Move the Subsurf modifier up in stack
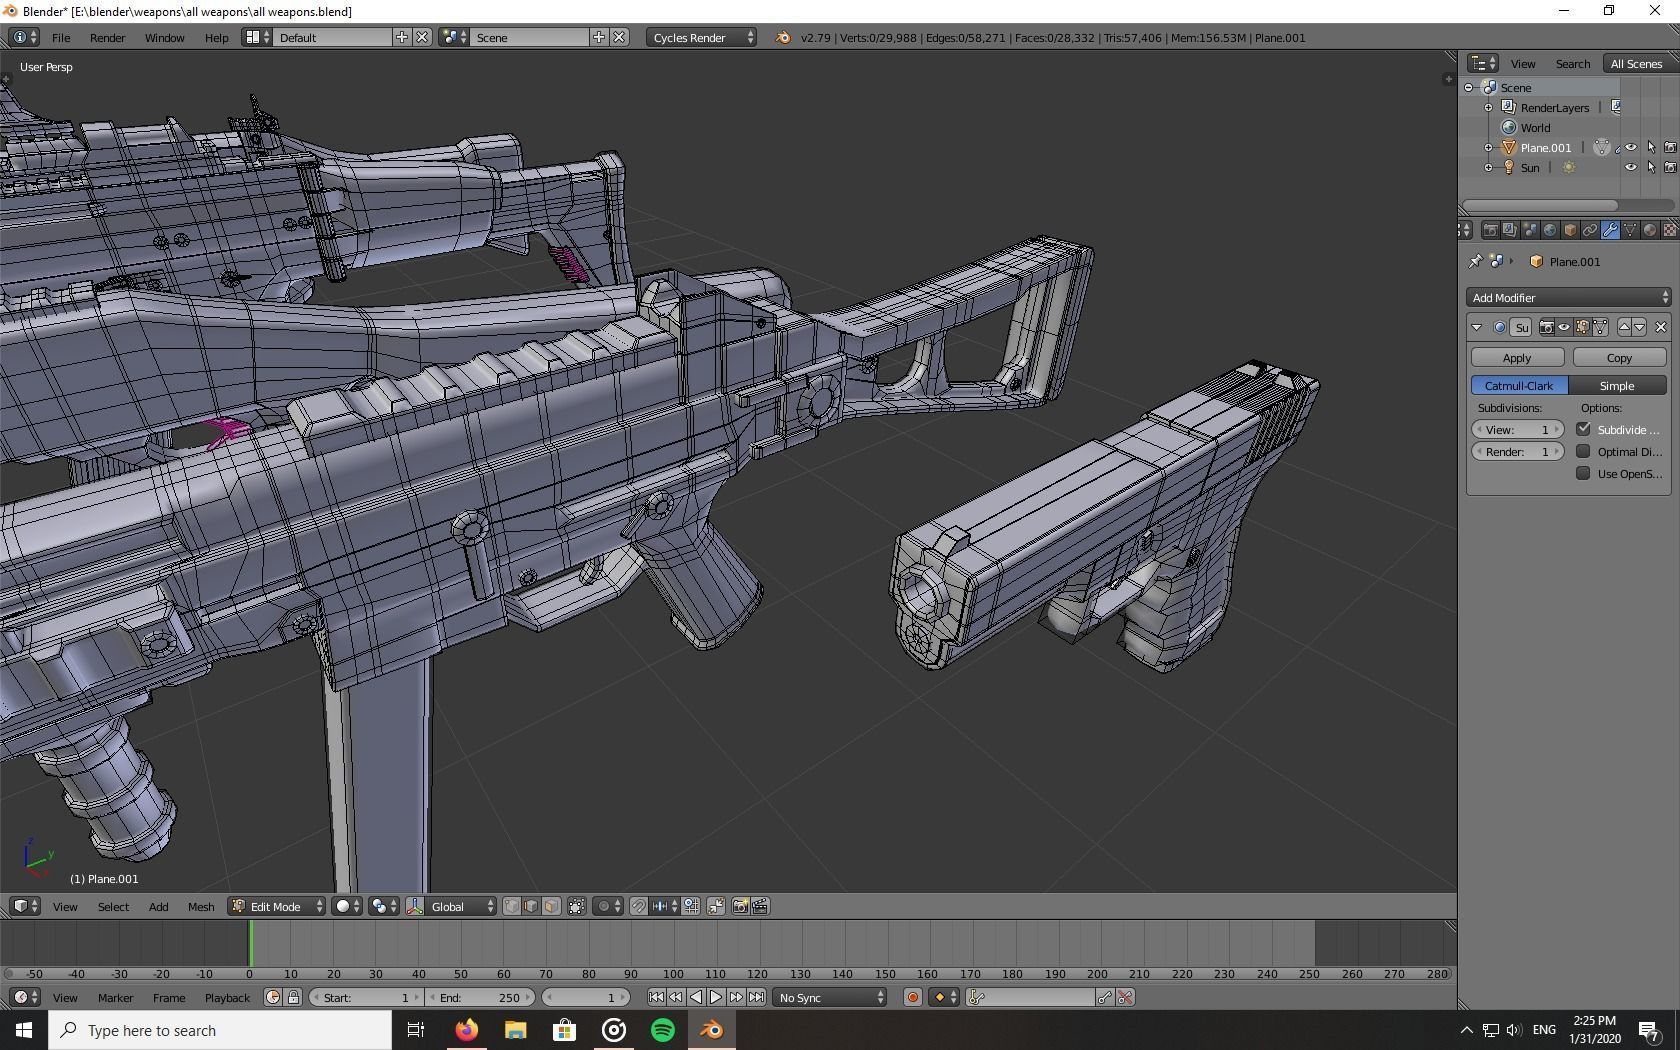 1625,327
